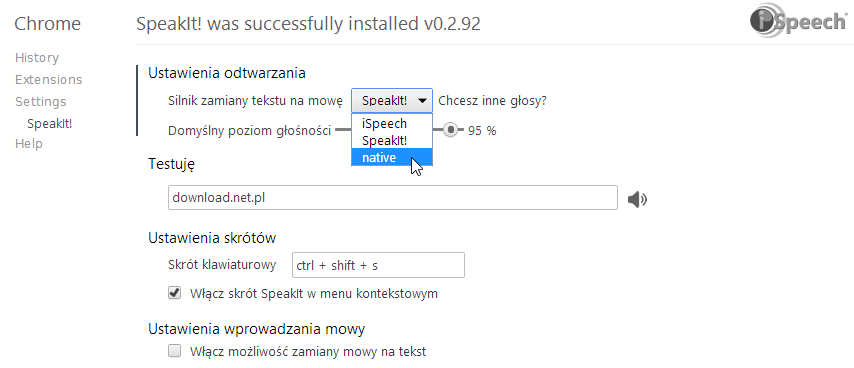The width and height of the screenshot is (854, 368).
Task: Open History in the Chrome sidebar
Action: pyautogui.click(x=37, y=58)
